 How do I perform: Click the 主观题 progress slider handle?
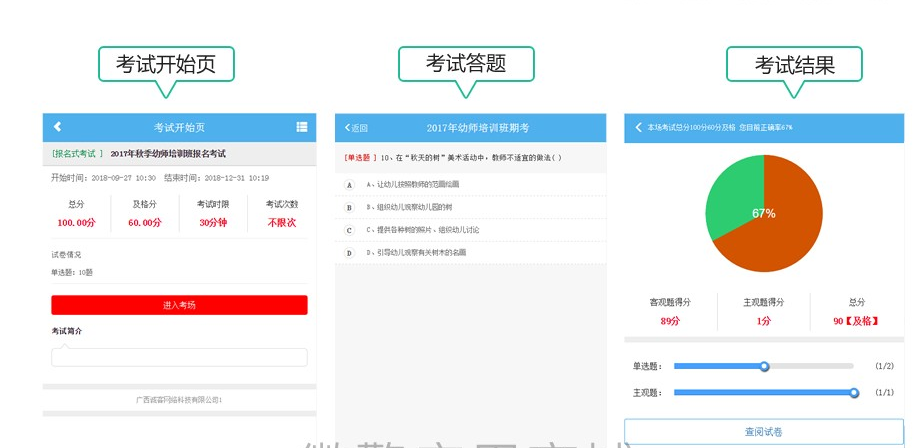tap(854, 393)
